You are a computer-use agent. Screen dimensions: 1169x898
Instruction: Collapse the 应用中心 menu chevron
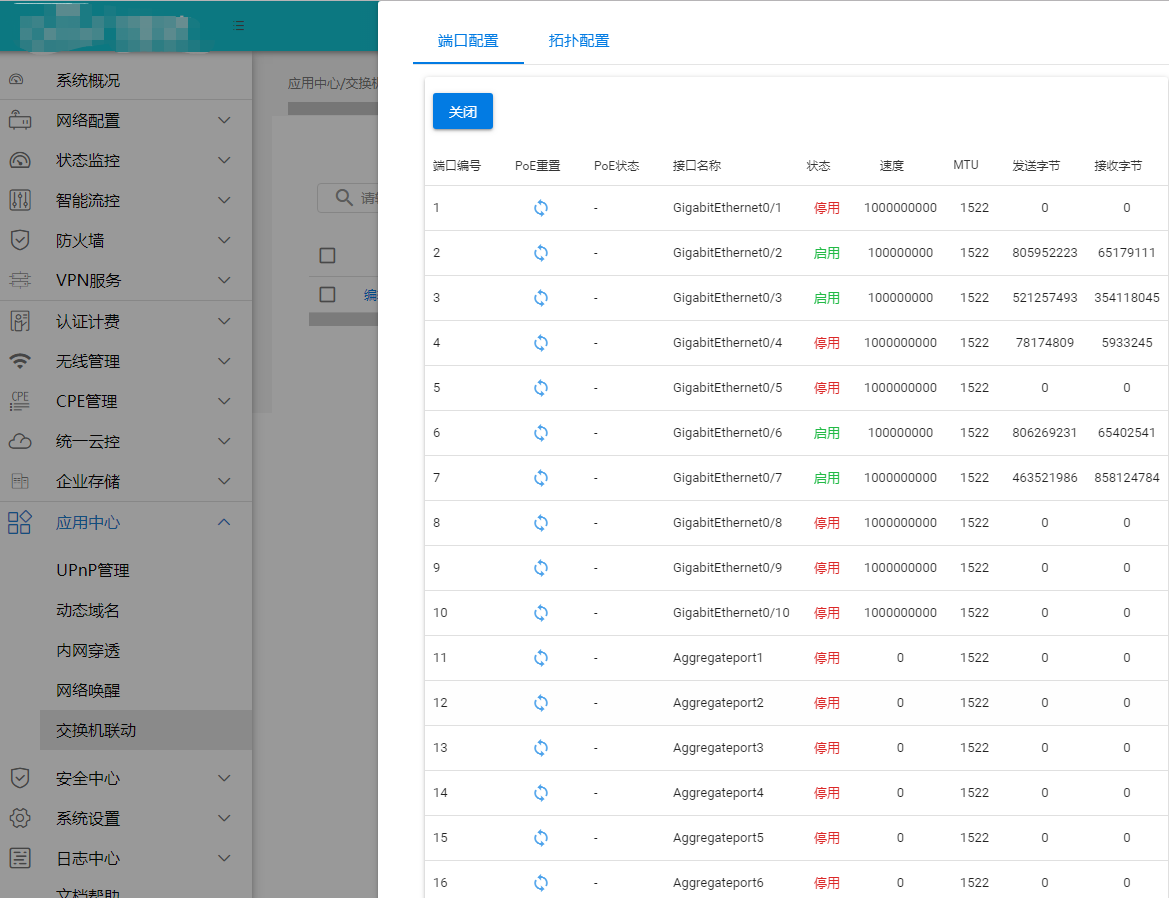click(224, 522)
